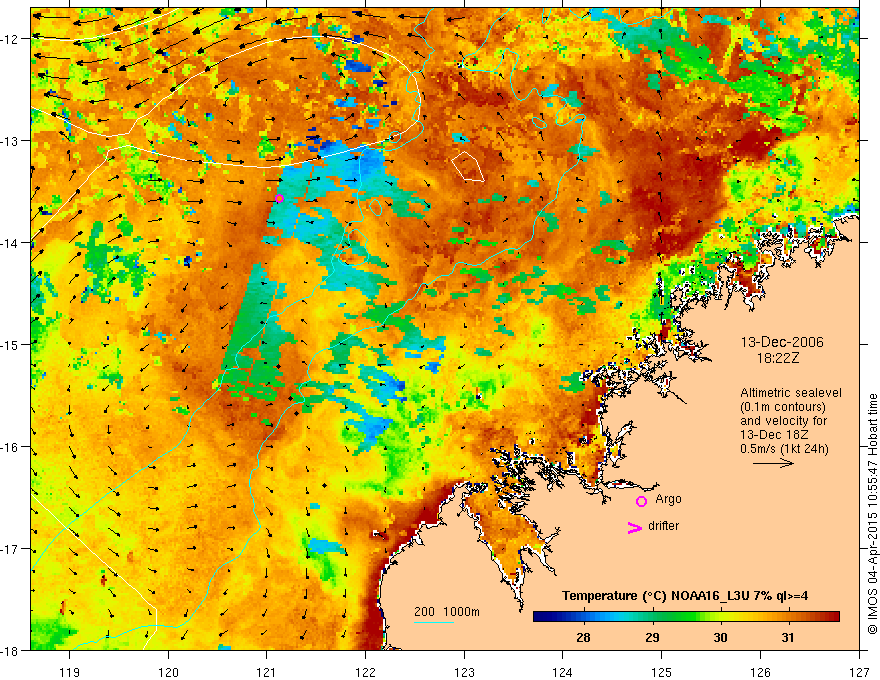The height and width of the screenshot is (680, 880).
Task: Click latitude axis label -17
Action: tap(10, 549)
